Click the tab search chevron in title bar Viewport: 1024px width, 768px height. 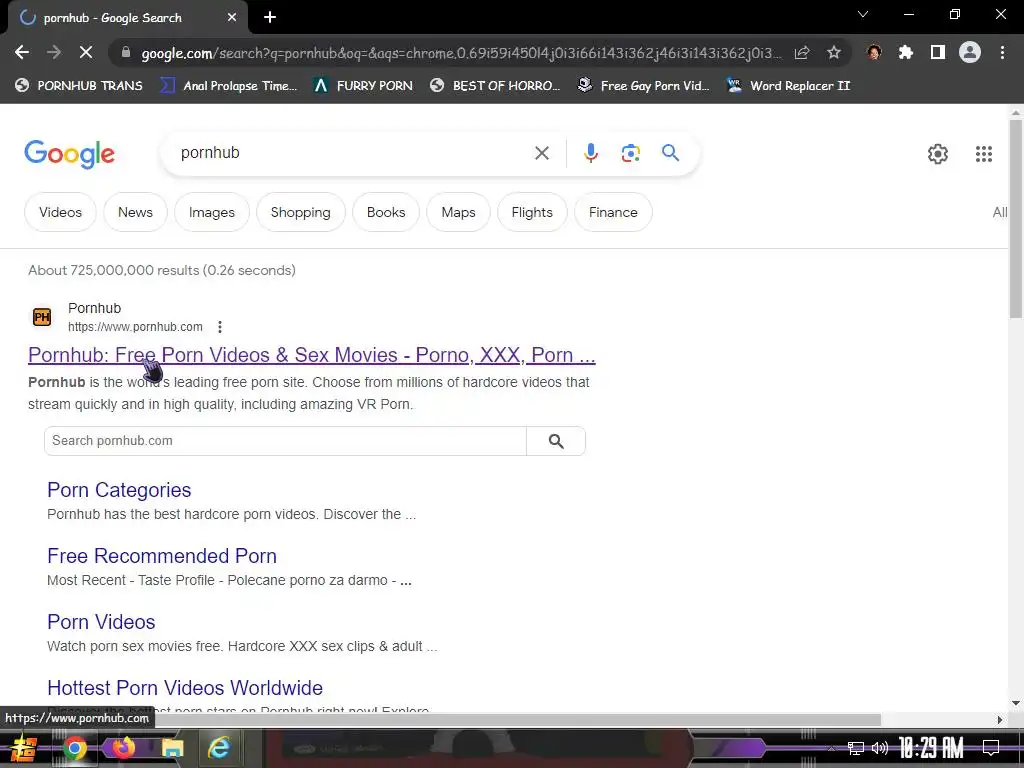click(863, 14)
